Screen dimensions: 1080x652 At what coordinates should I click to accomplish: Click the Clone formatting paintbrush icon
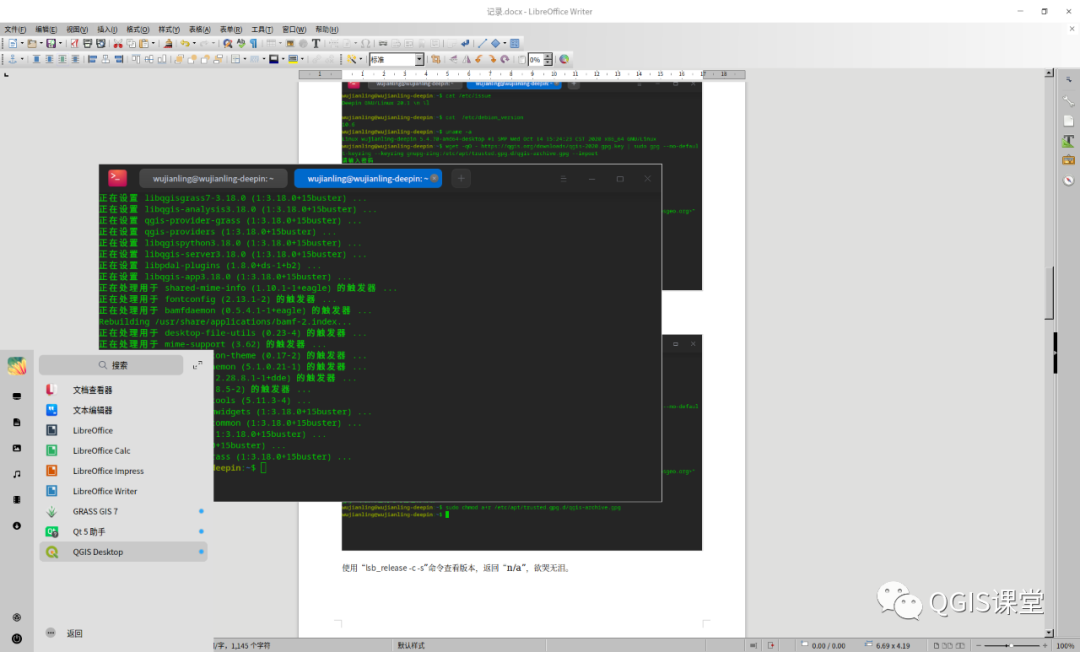(x=168, y=43)
